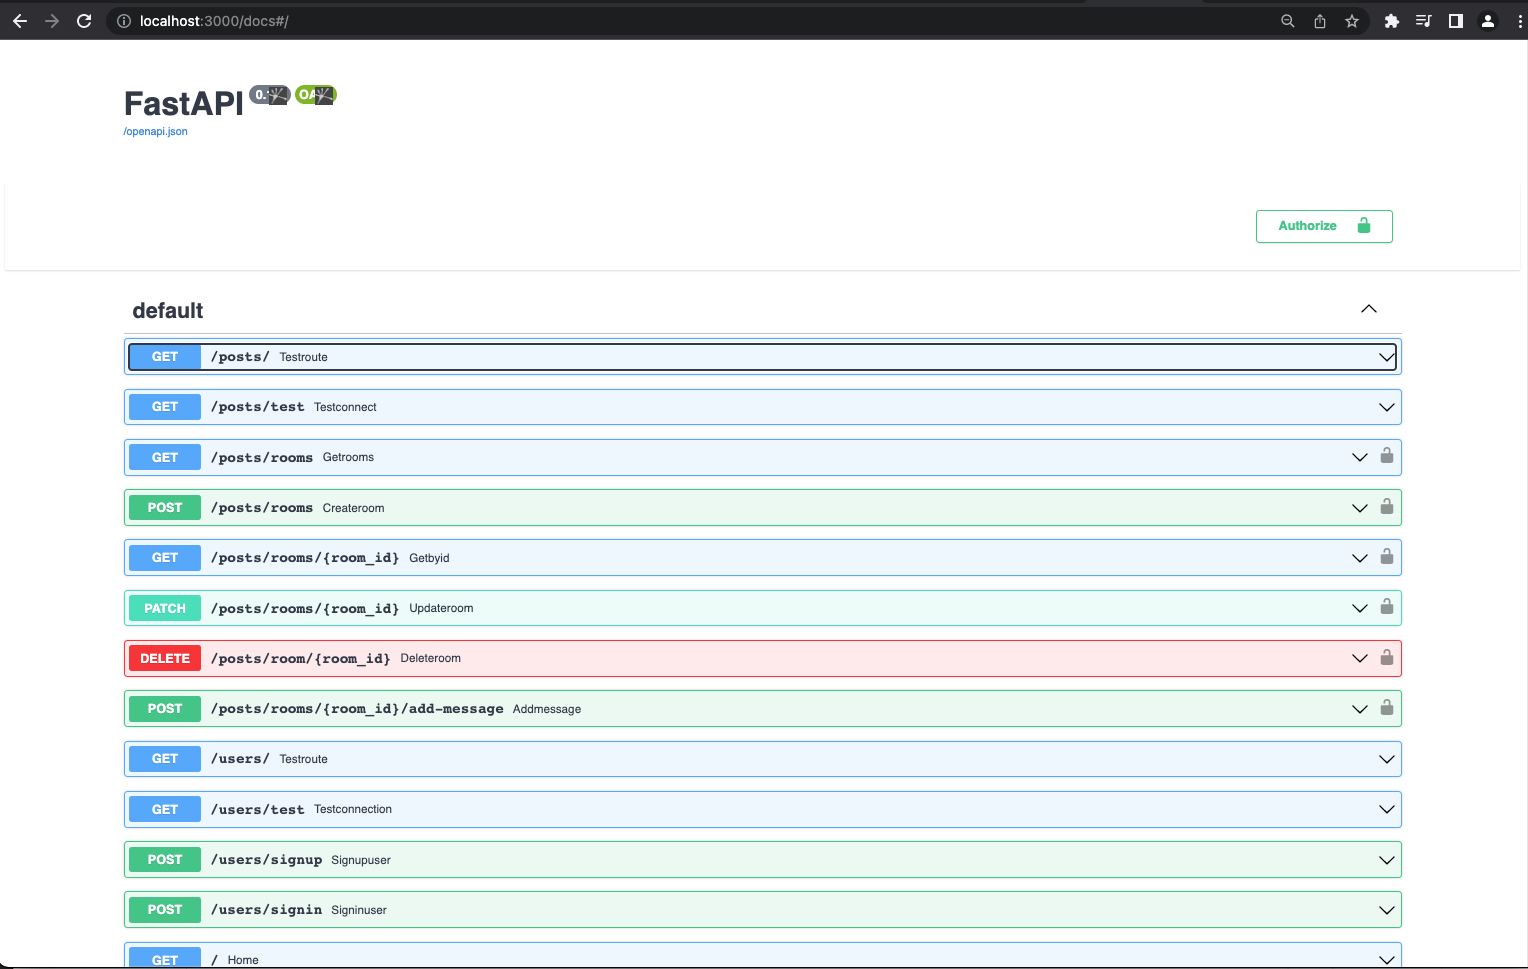
Task: Click the lock icon on DELETE Deleteroom endpoint
Action: pyautogui.click(x=1387, y=657)
